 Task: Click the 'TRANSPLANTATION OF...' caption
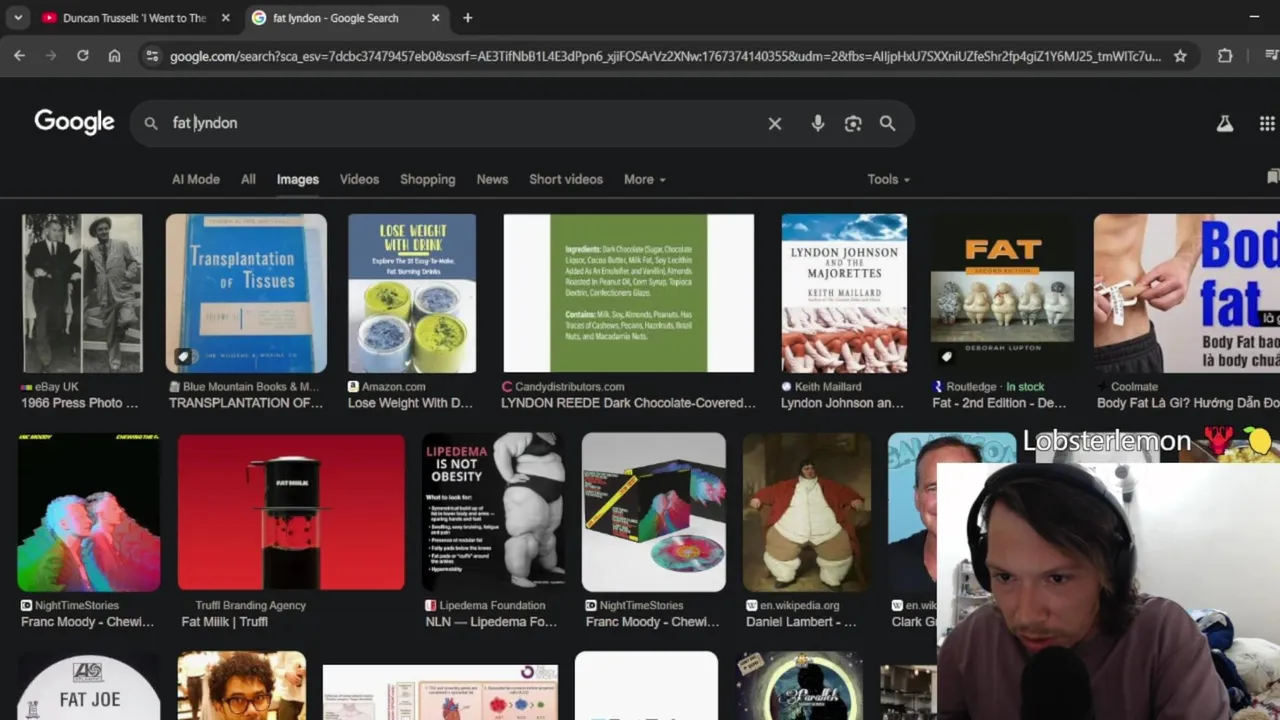246,403
